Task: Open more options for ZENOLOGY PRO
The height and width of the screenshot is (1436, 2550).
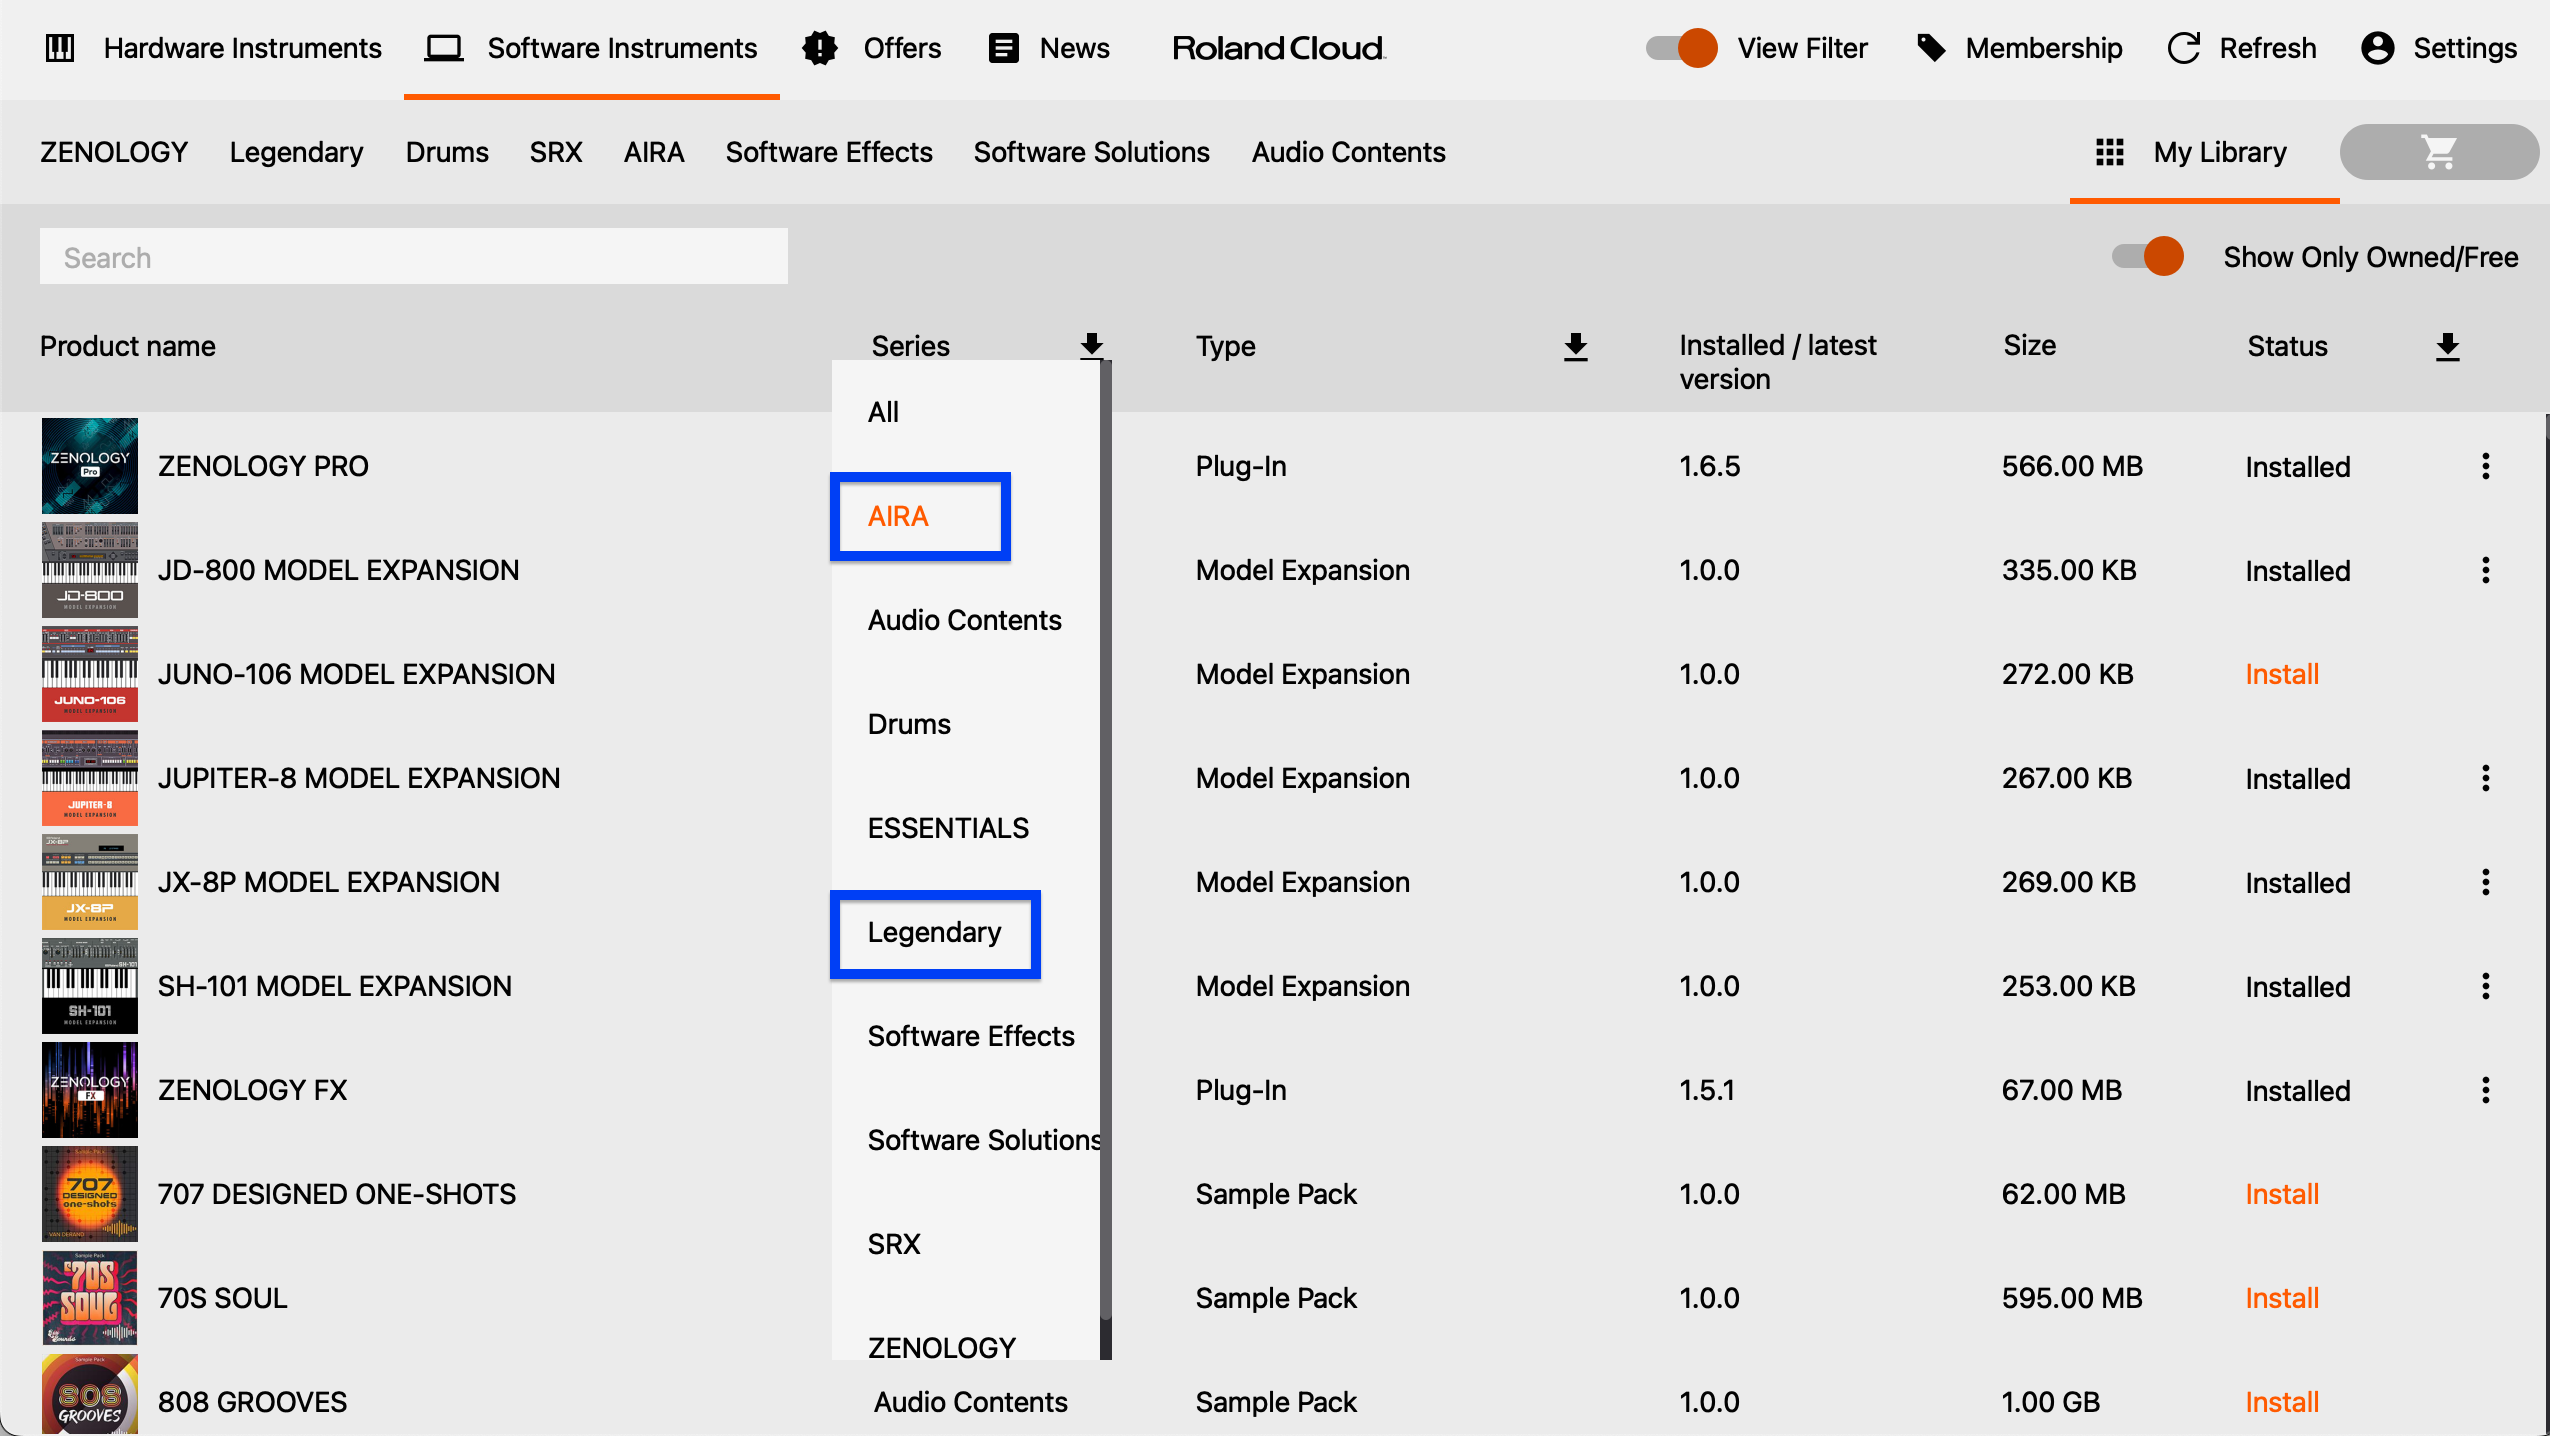Action: pyautogui.click(x=2486, y=466)
